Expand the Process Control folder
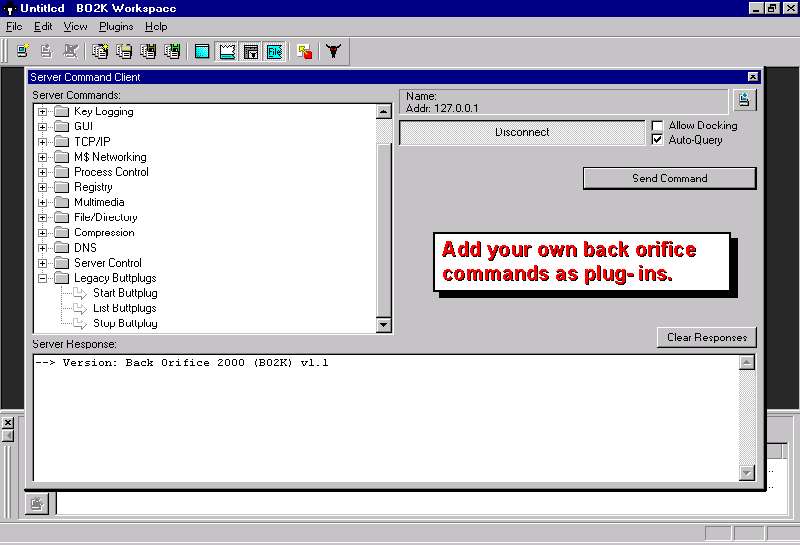Image resolution: width=800 pixels, height=545 pixels. (x=43, y=172)
